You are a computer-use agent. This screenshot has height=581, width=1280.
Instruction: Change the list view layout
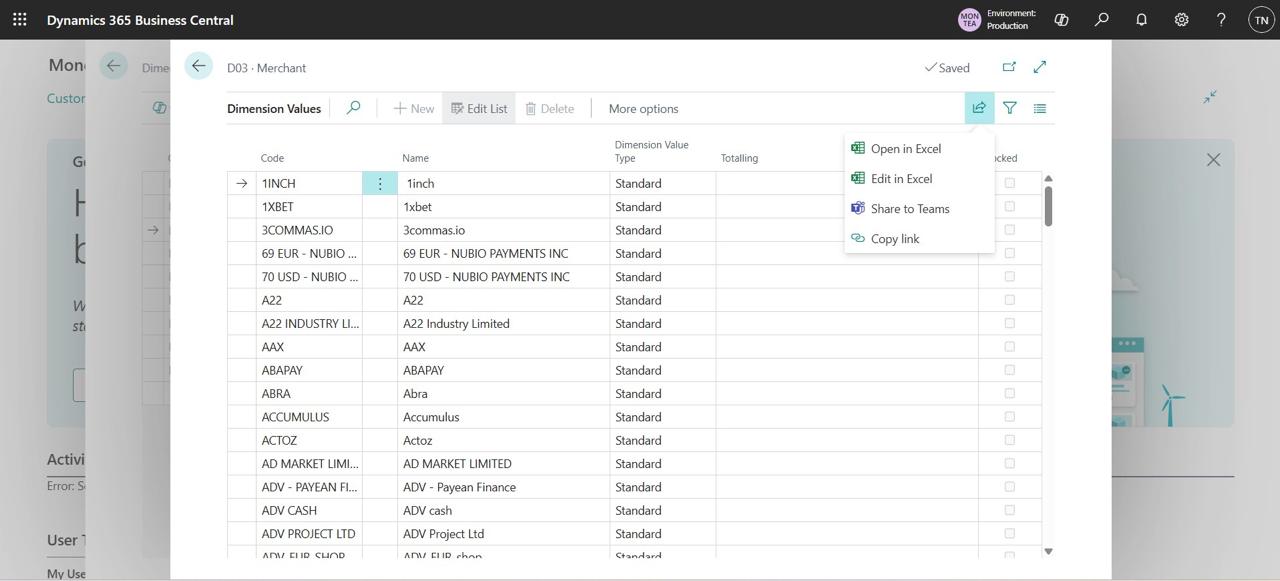click(x=1040, y=108)
